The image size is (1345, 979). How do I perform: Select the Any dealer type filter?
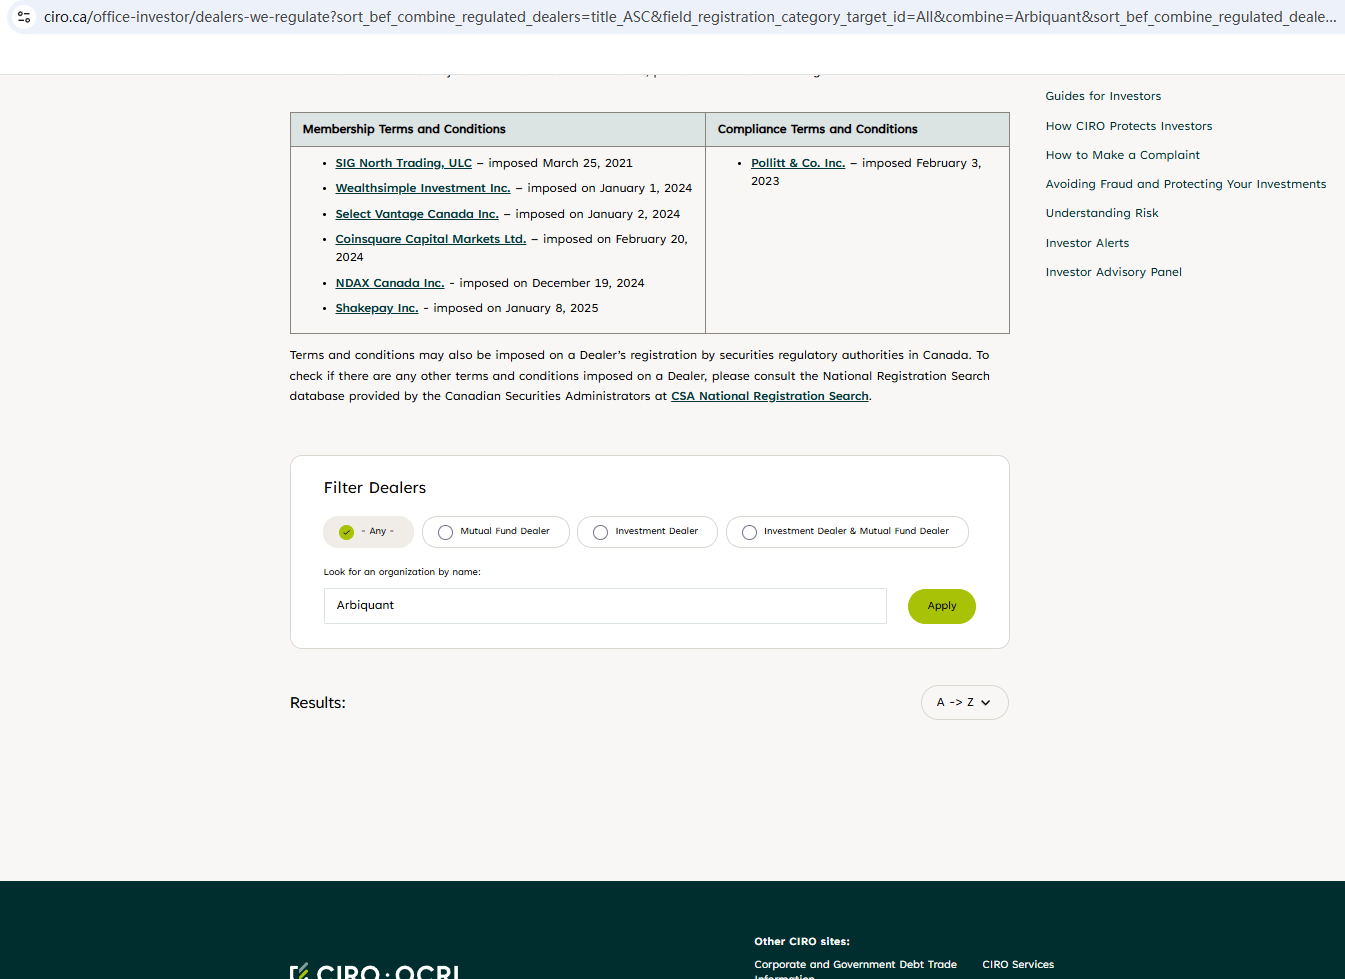(x=368, y=532)
